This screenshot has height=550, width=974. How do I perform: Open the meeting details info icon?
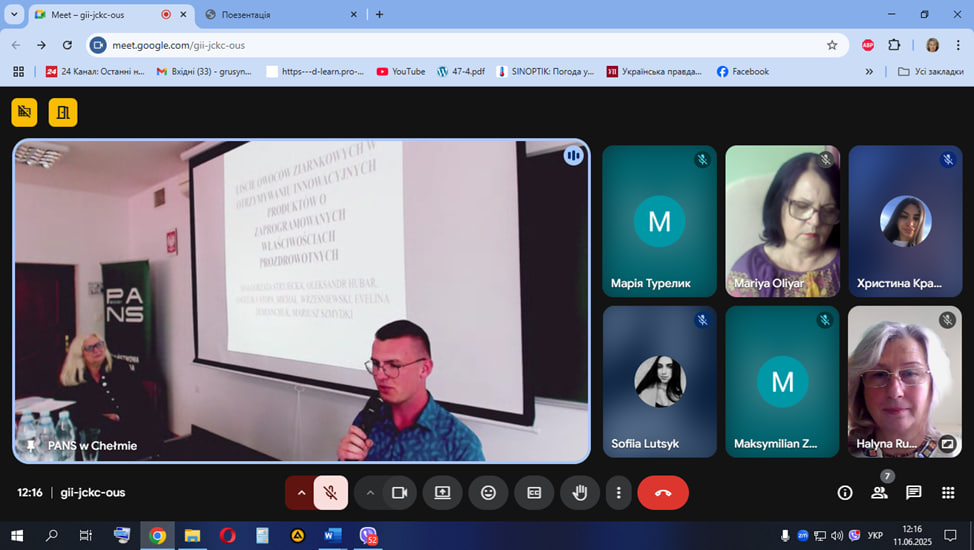(x=845, y=492)
